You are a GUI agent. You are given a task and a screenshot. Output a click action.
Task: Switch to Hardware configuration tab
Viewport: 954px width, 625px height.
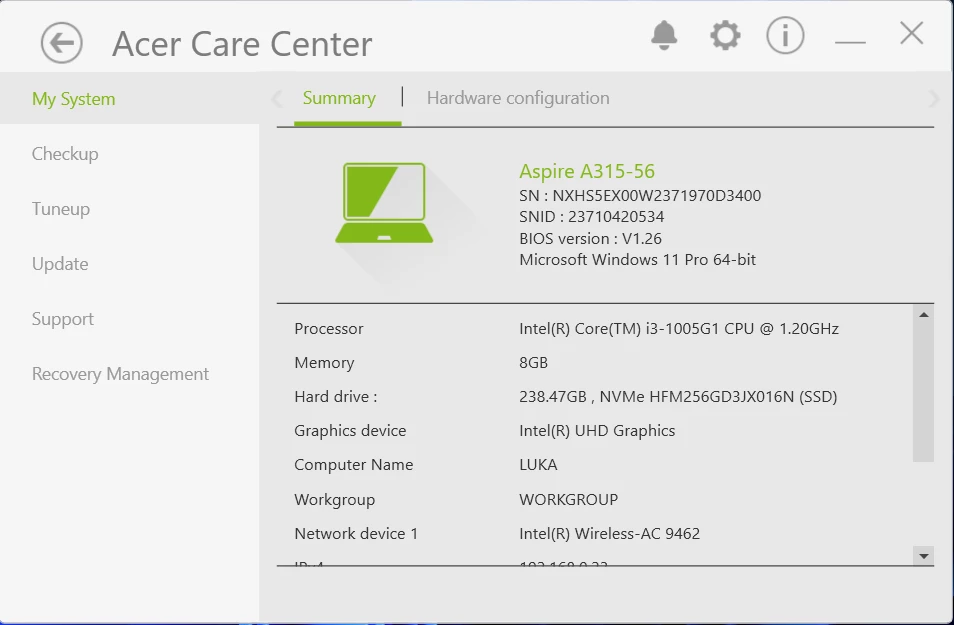518,98
